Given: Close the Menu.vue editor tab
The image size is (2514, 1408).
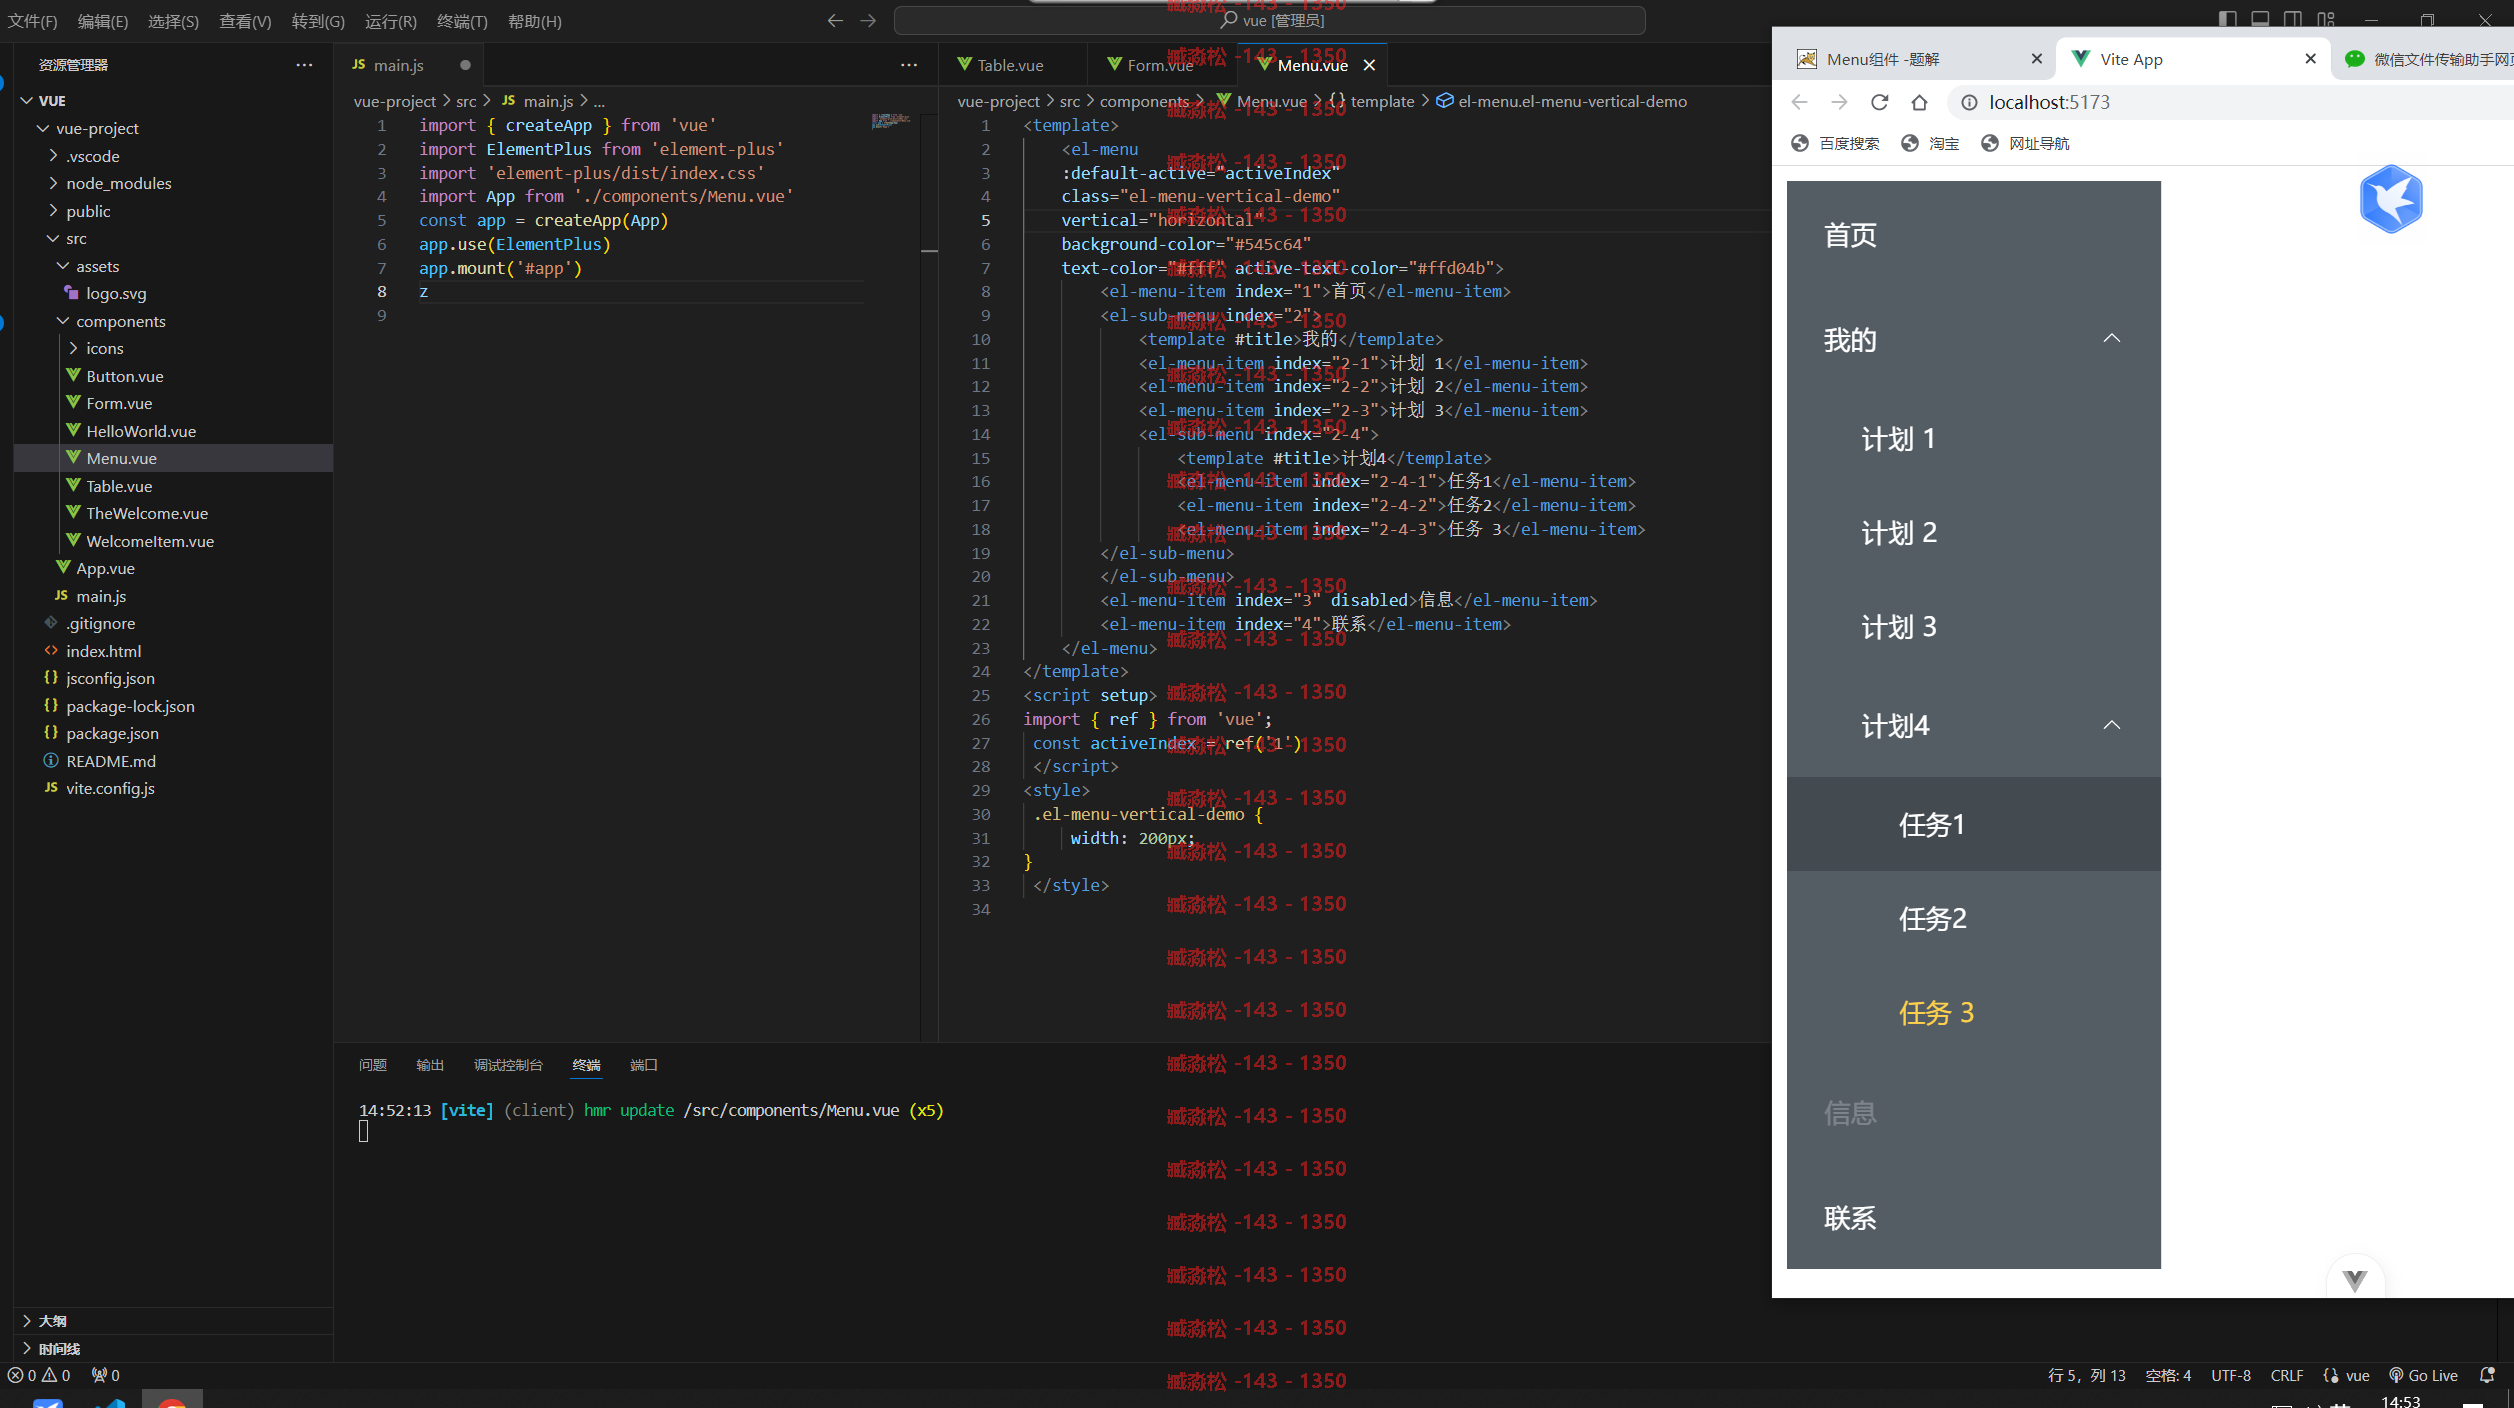Looking at the screenshot, I should tap(1369, 65).
